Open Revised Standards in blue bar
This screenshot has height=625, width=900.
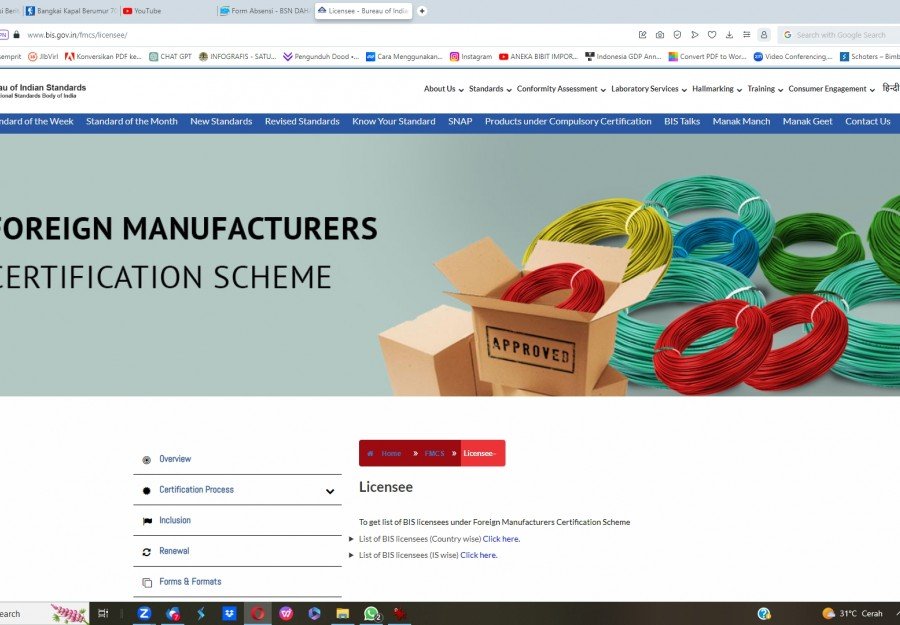coord(302,122)
